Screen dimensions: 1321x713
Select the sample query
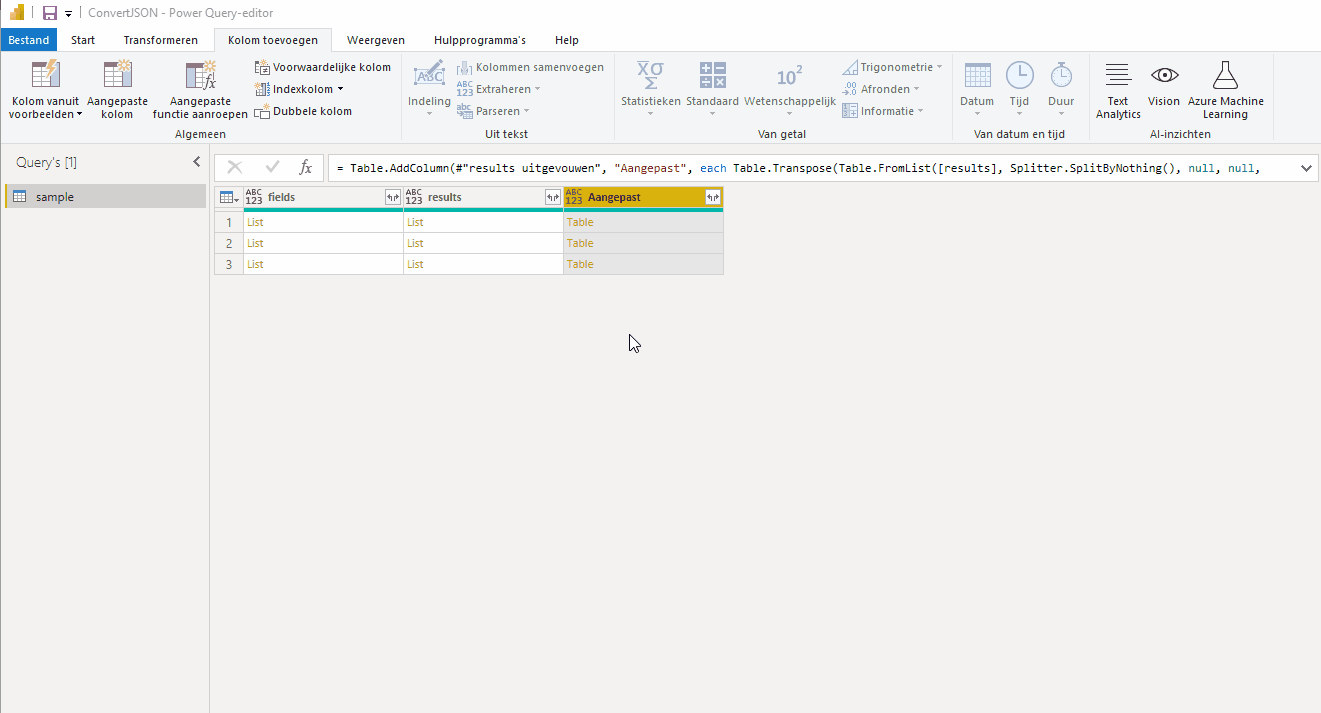(106, 197)
